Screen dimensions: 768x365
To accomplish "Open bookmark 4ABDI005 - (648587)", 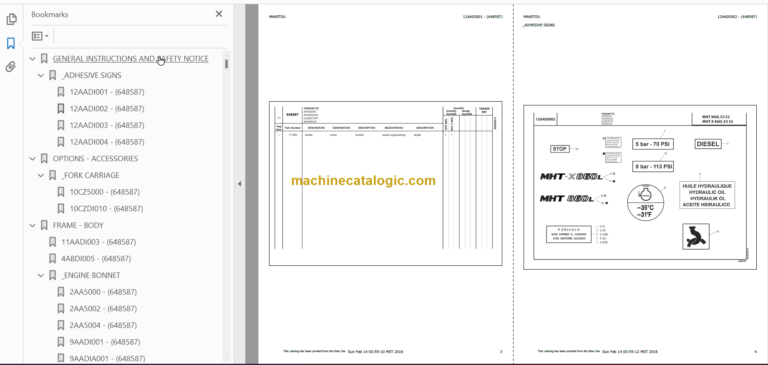I will [96, 259].
